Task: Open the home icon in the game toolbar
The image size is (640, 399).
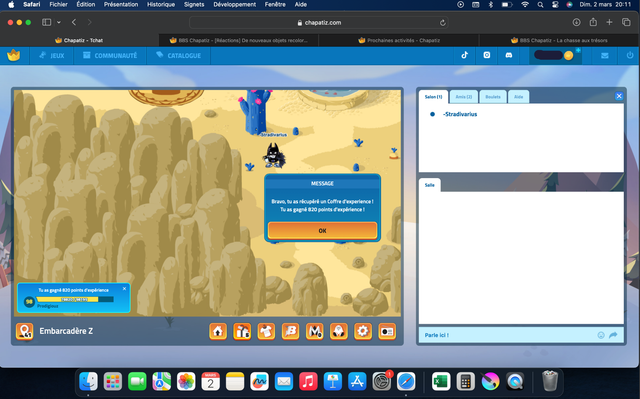Action: click(x=218, y=331)
